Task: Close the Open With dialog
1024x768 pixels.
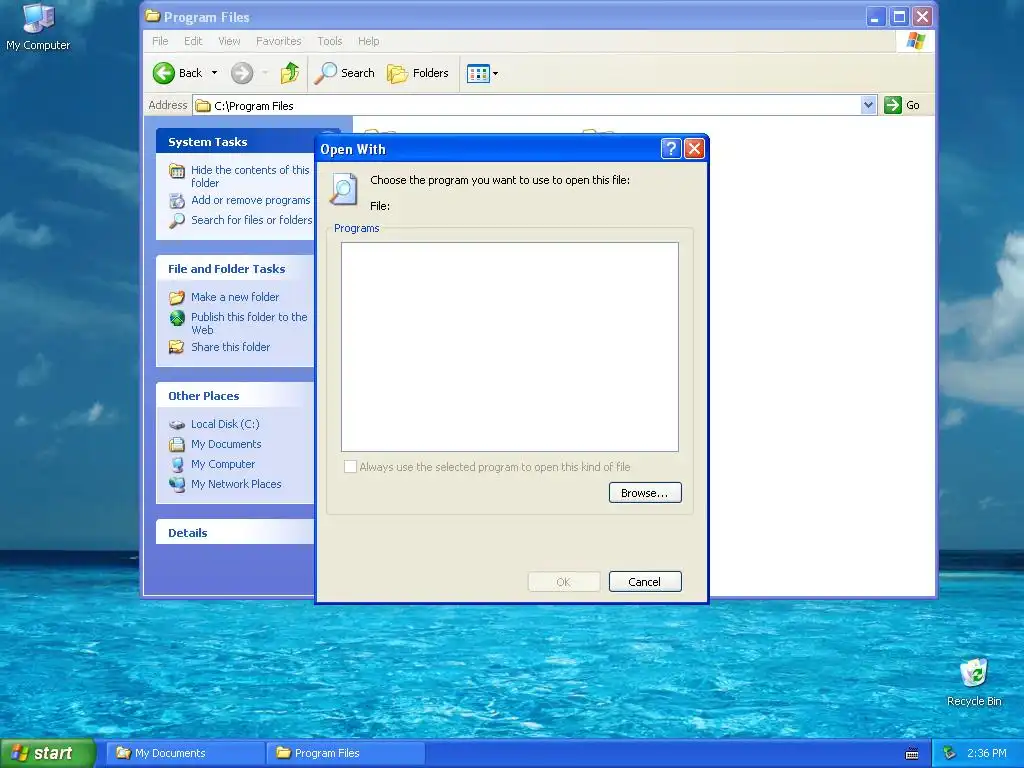Action: point(694,149)
